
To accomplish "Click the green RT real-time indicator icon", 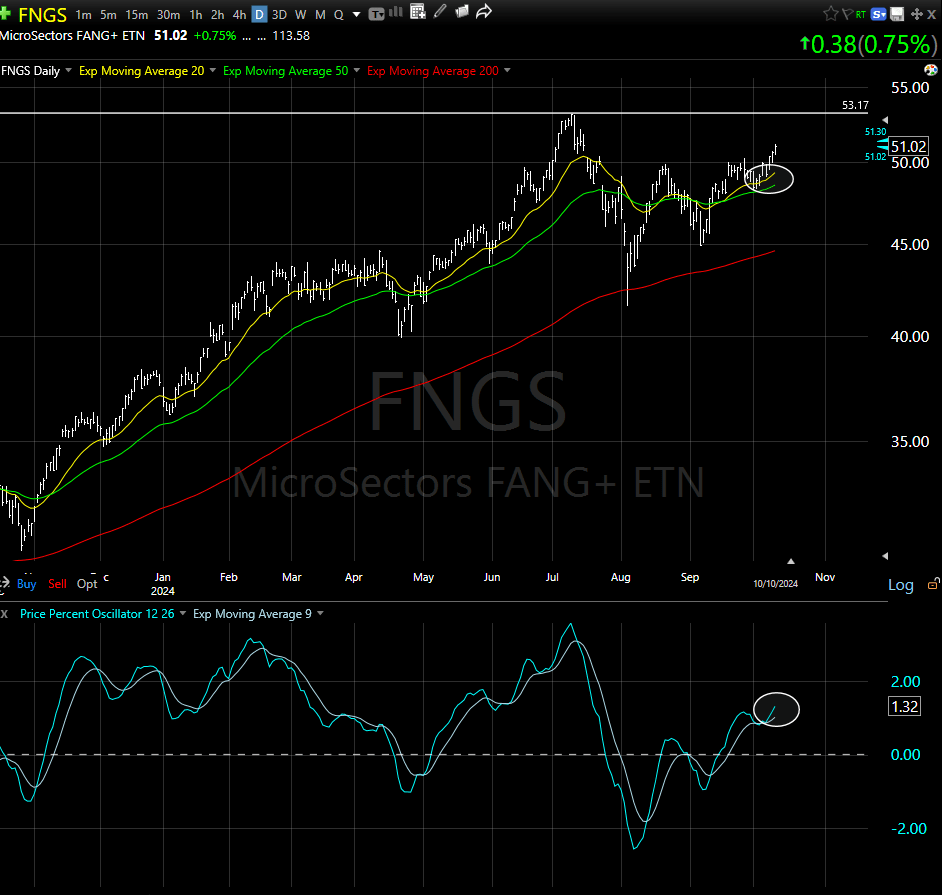I will pos(860,13).
